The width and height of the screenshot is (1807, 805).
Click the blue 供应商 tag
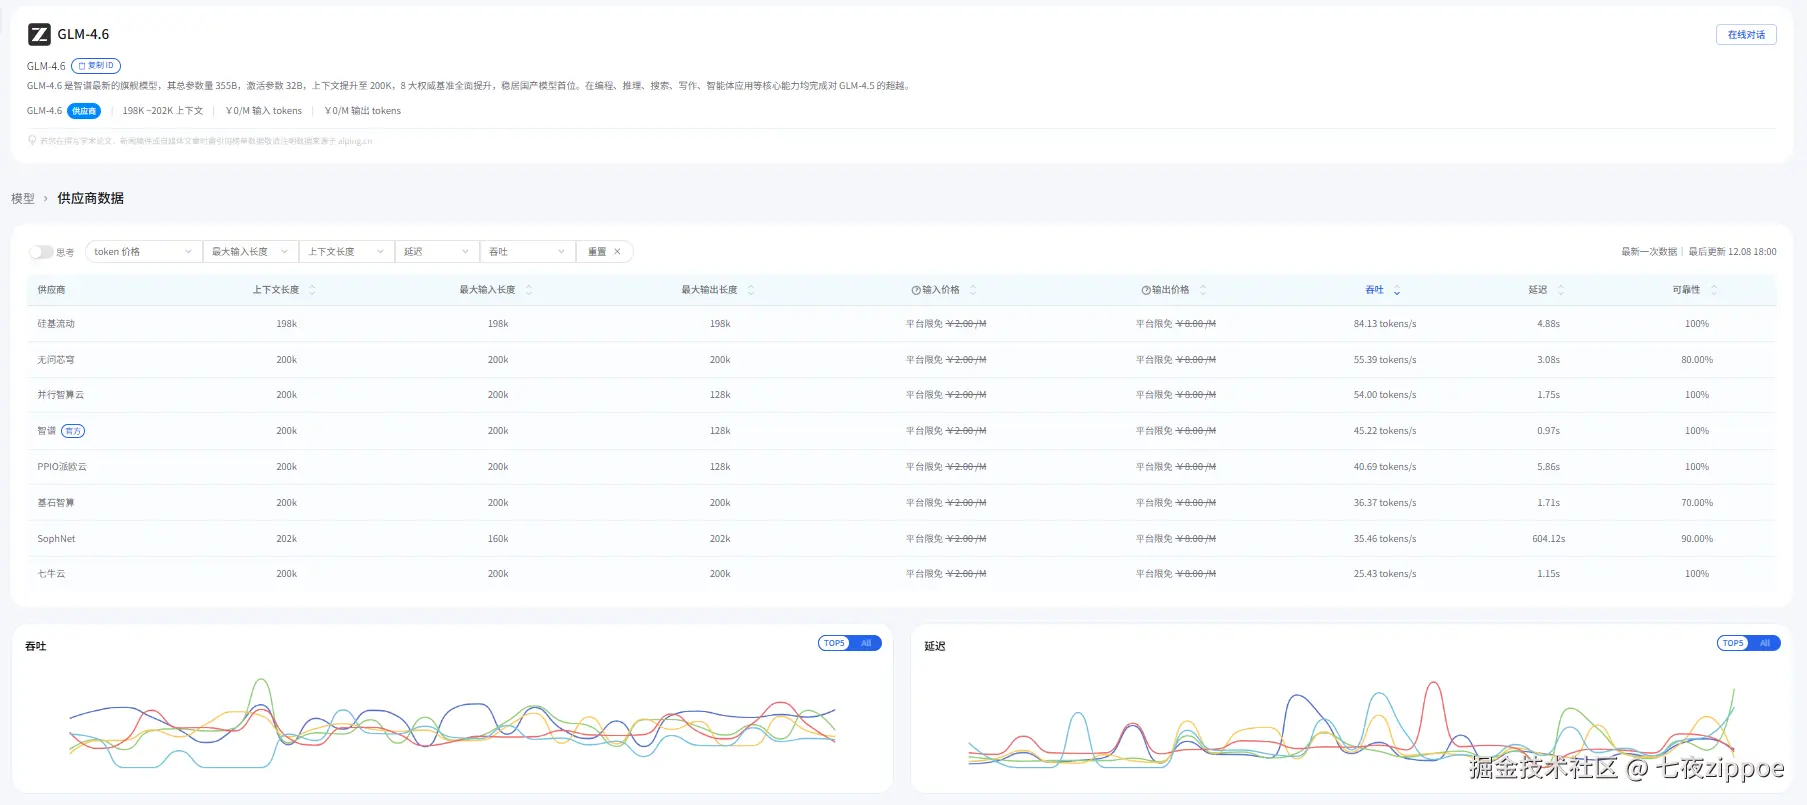pyautogui.click(x=84, y=111)
